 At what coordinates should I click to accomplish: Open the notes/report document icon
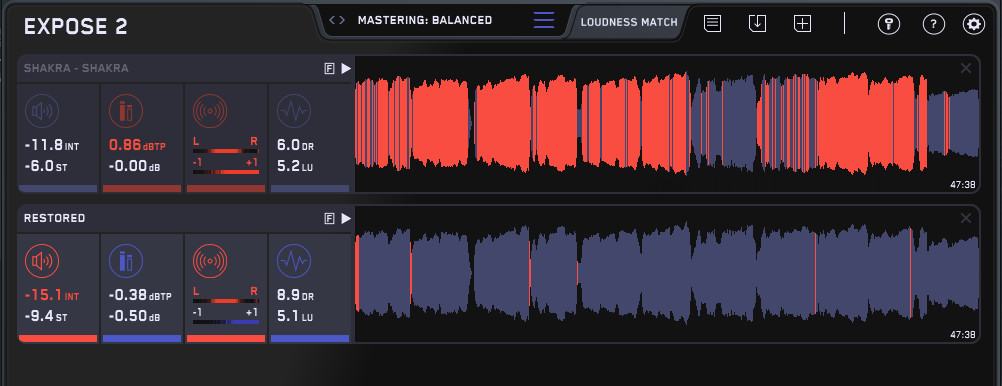coord(713,24)
